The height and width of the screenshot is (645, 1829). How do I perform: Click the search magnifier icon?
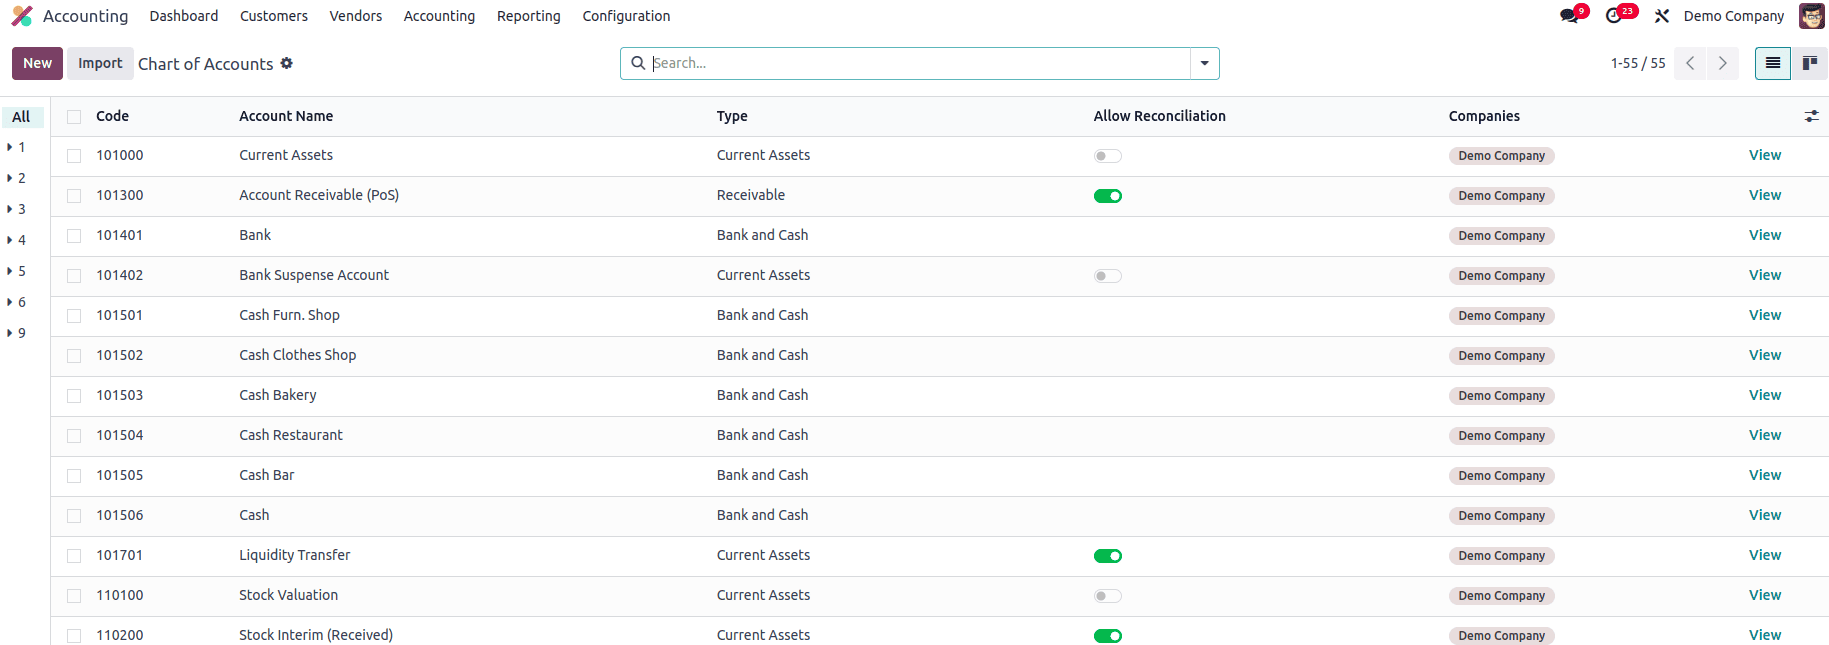point(638,63)
